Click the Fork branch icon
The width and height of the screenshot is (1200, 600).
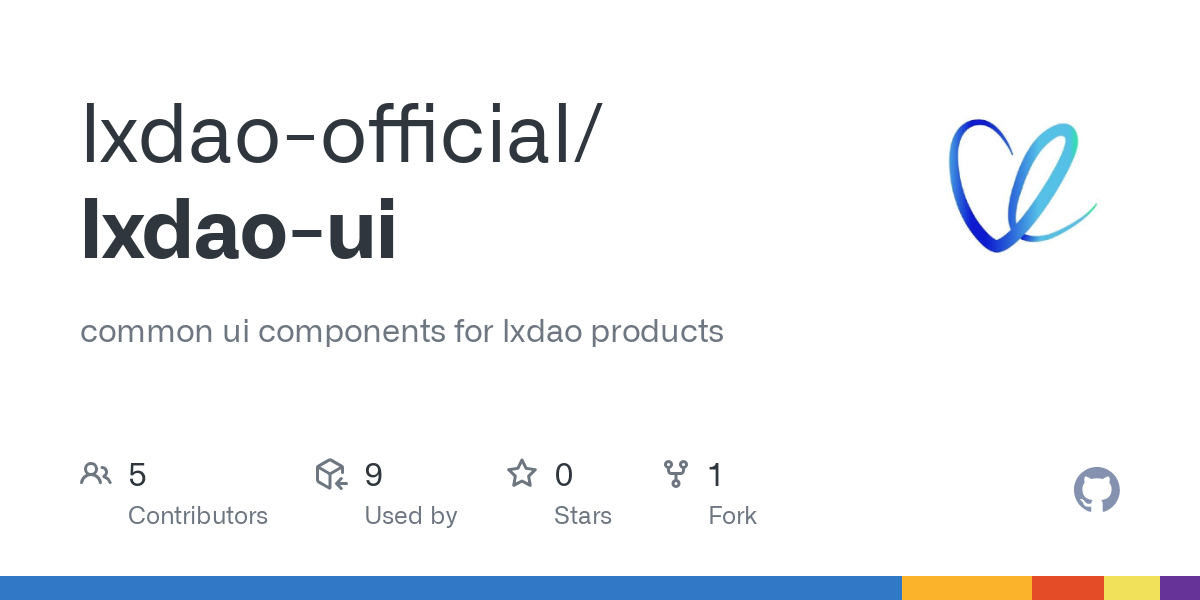pos(676,474)
